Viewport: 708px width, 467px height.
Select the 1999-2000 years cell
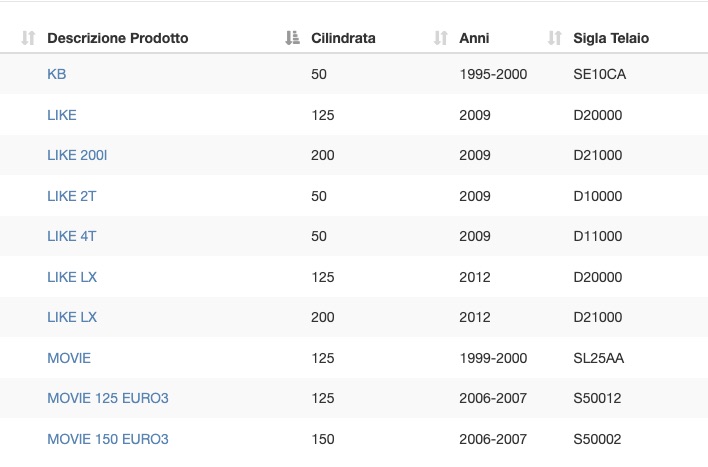click(493, 358)
